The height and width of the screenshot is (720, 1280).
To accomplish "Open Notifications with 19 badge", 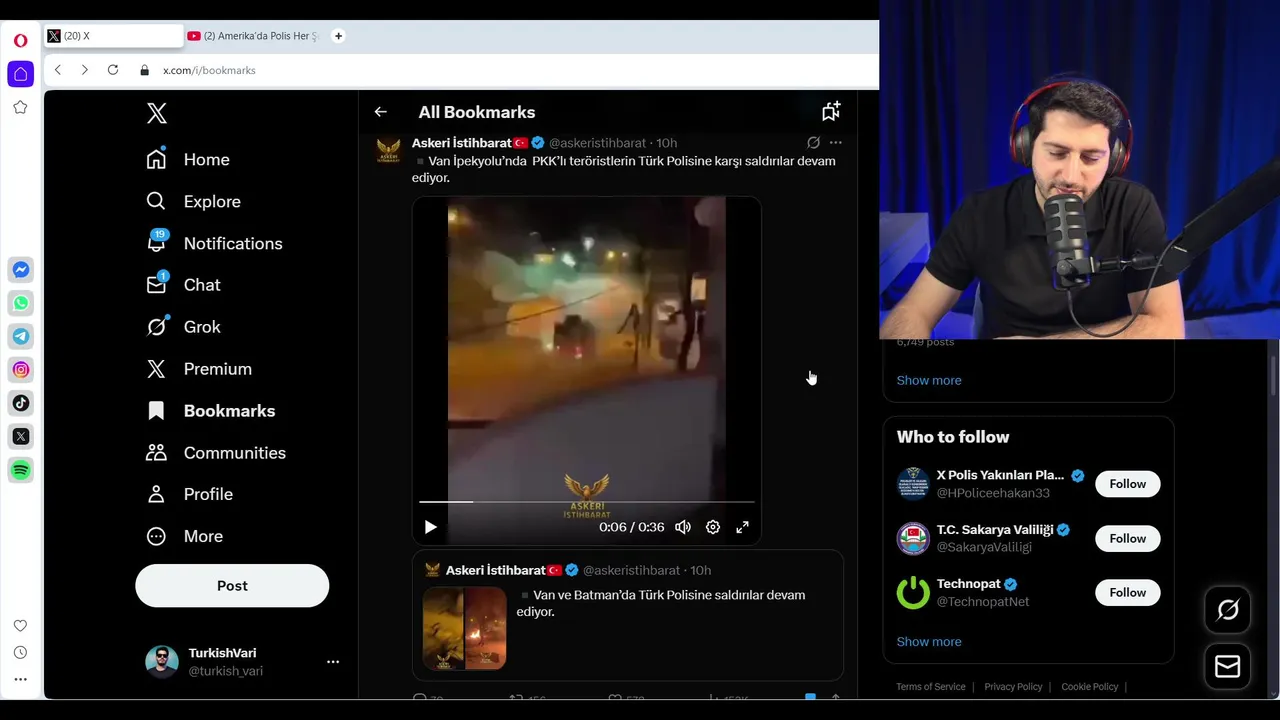I will [214, 243].
